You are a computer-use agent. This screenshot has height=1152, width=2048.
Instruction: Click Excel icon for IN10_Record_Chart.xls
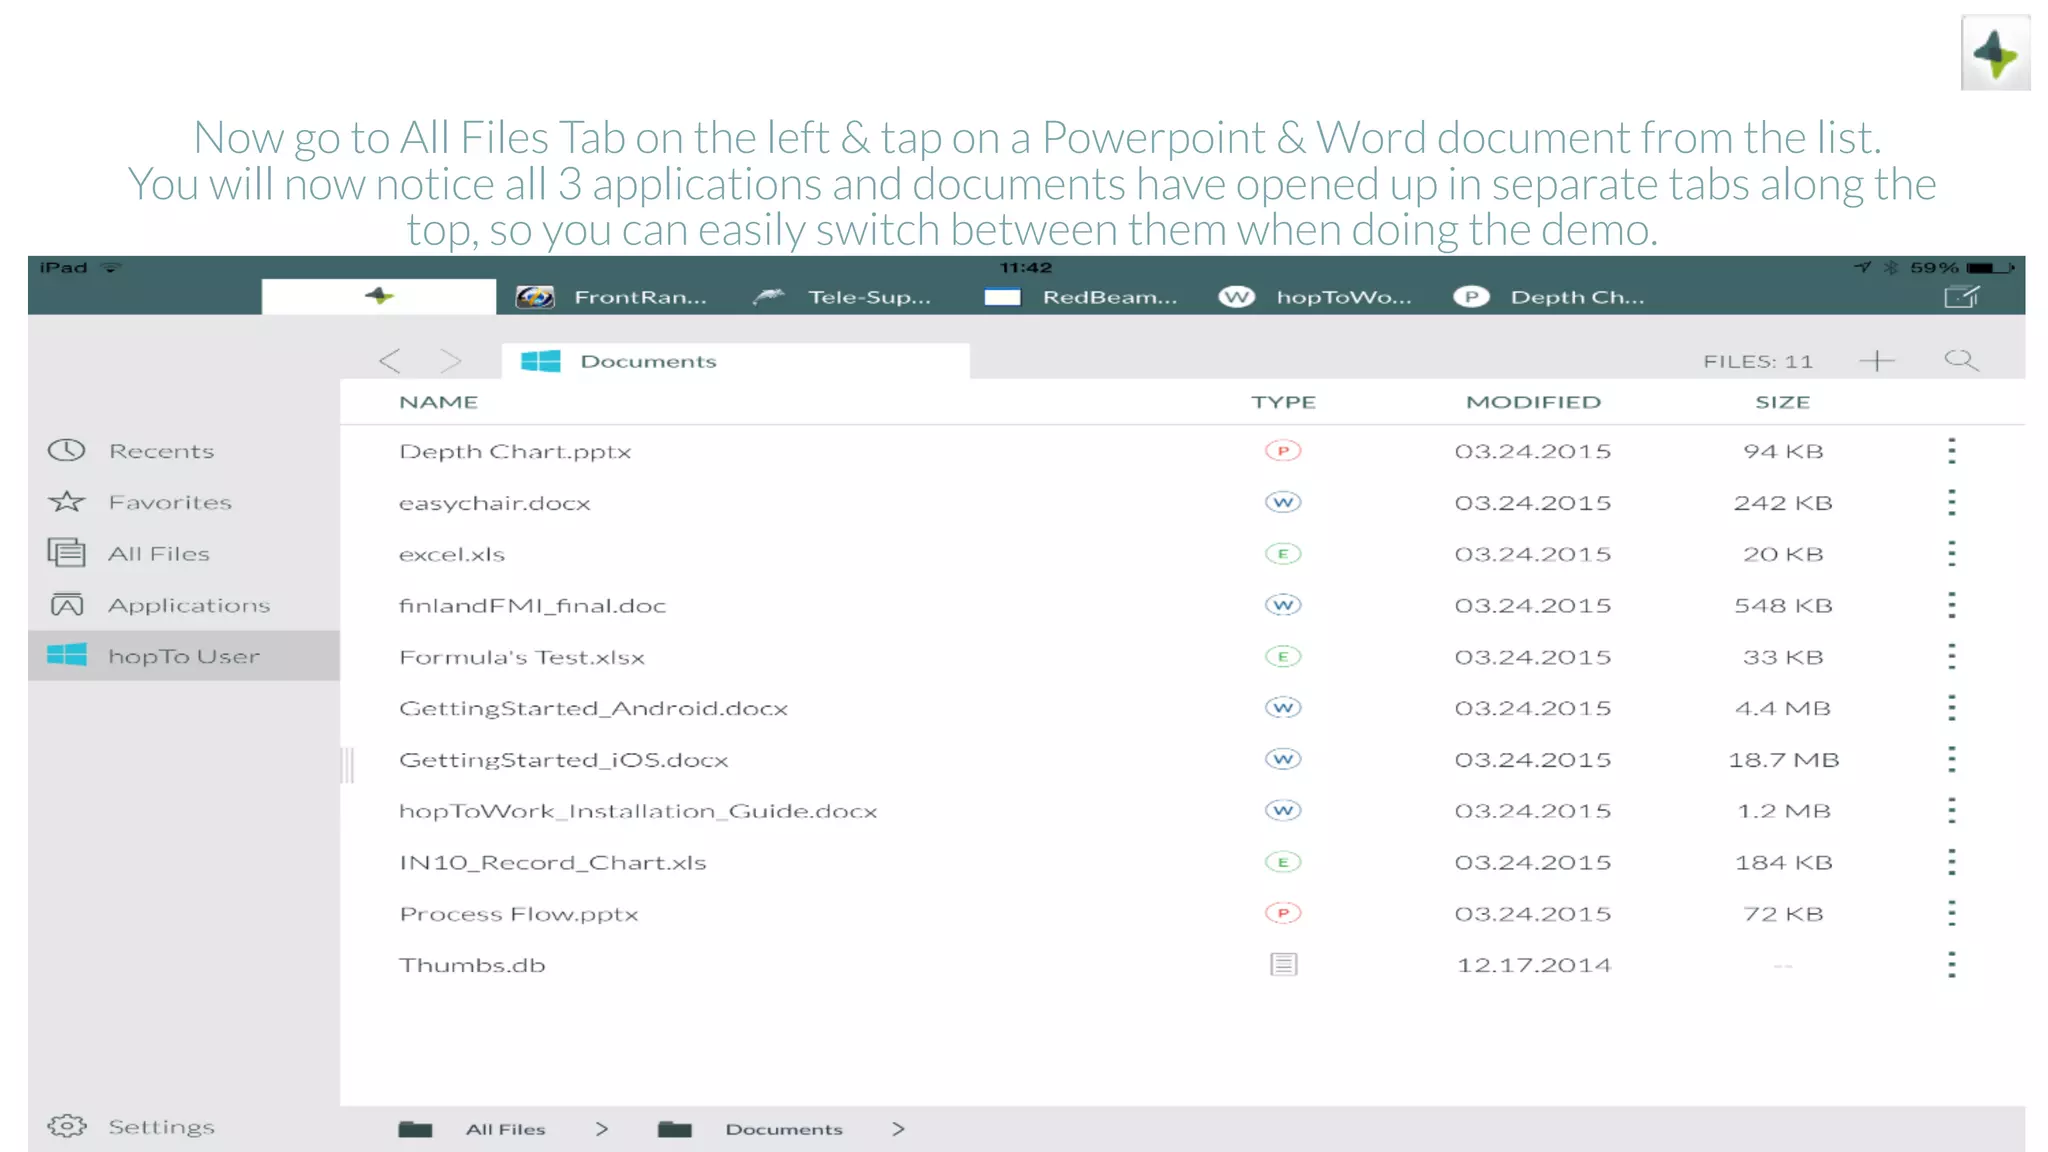tap(1283, 862)
